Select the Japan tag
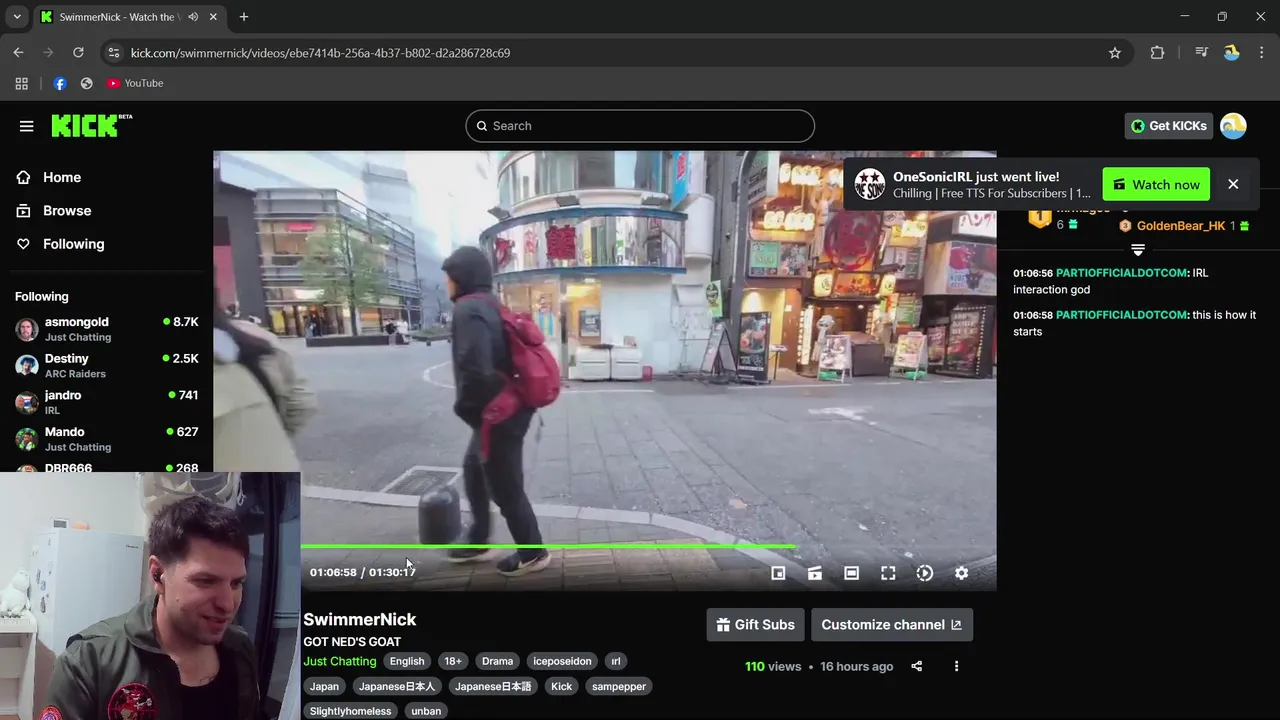The width and height of the screenshot is (1280, 720). tap(324, 686)
